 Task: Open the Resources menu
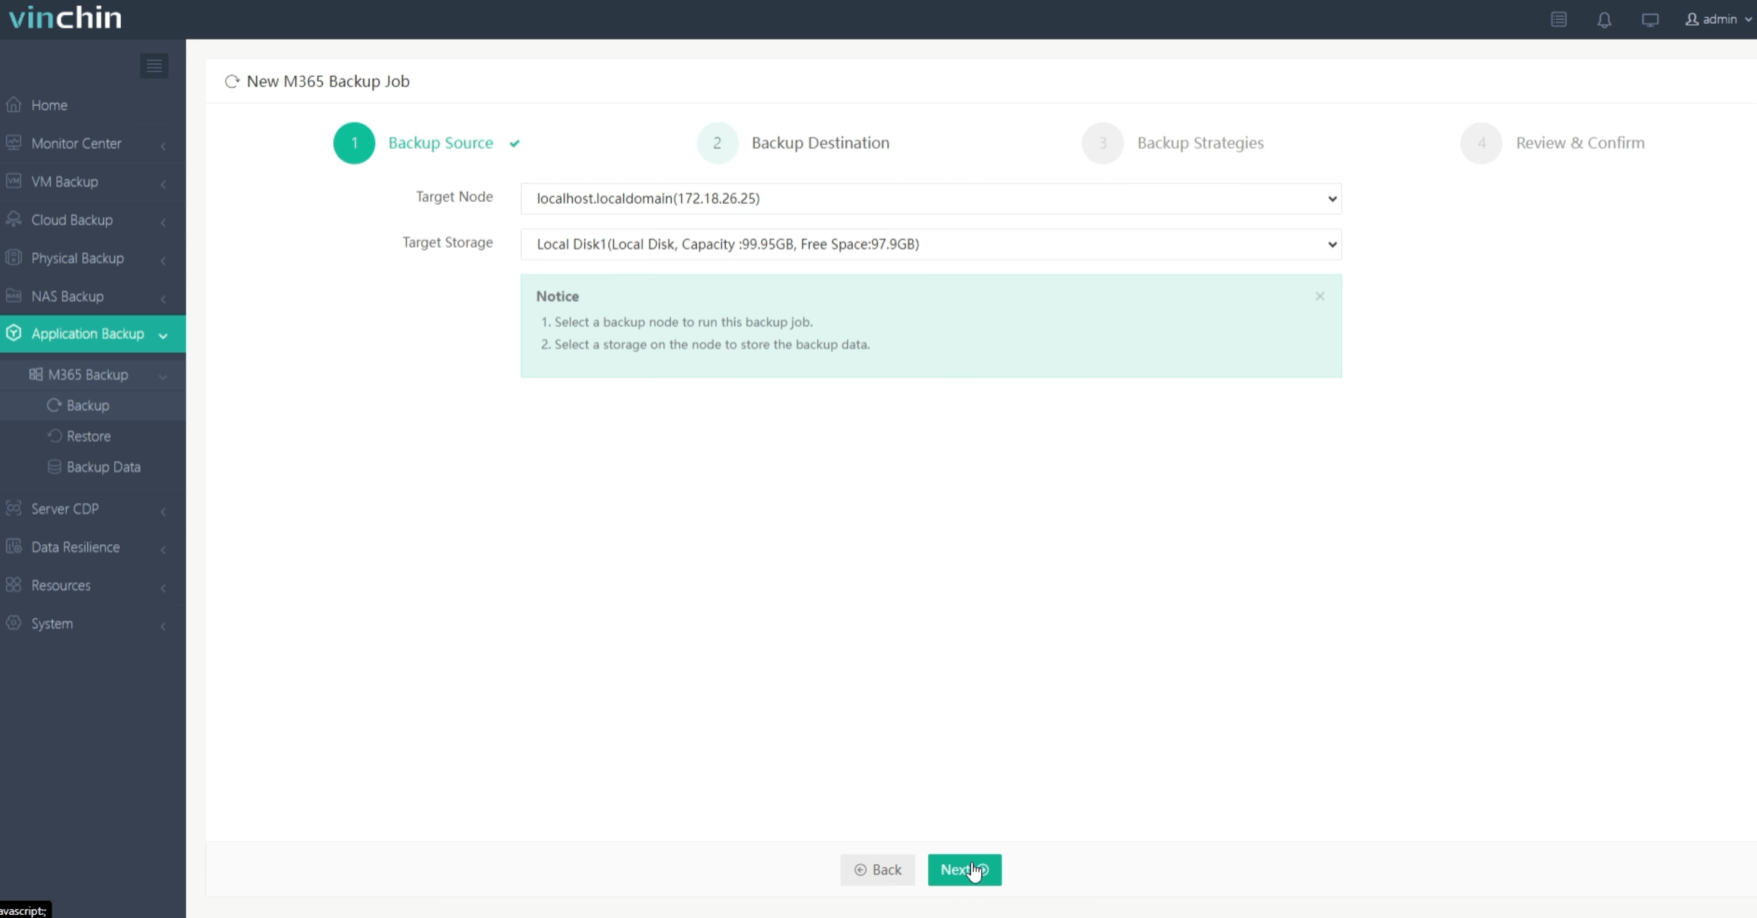[92, 585]
